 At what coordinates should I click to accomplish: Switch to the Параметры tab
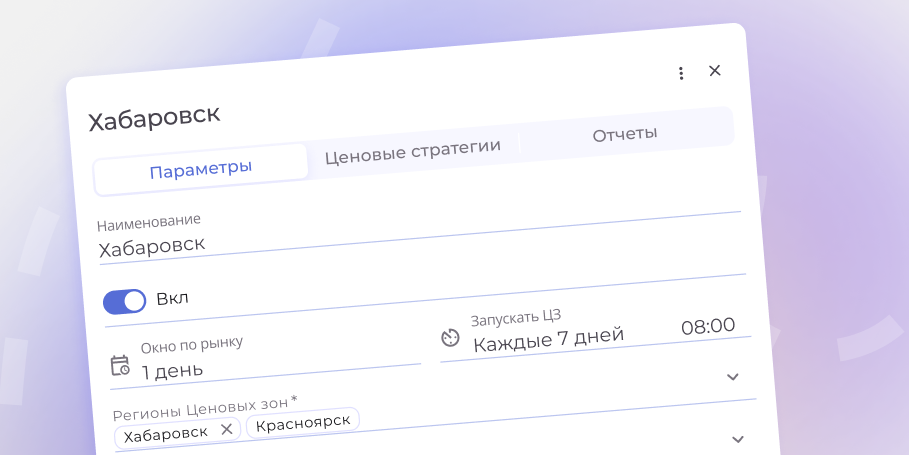tap(201, 169)
